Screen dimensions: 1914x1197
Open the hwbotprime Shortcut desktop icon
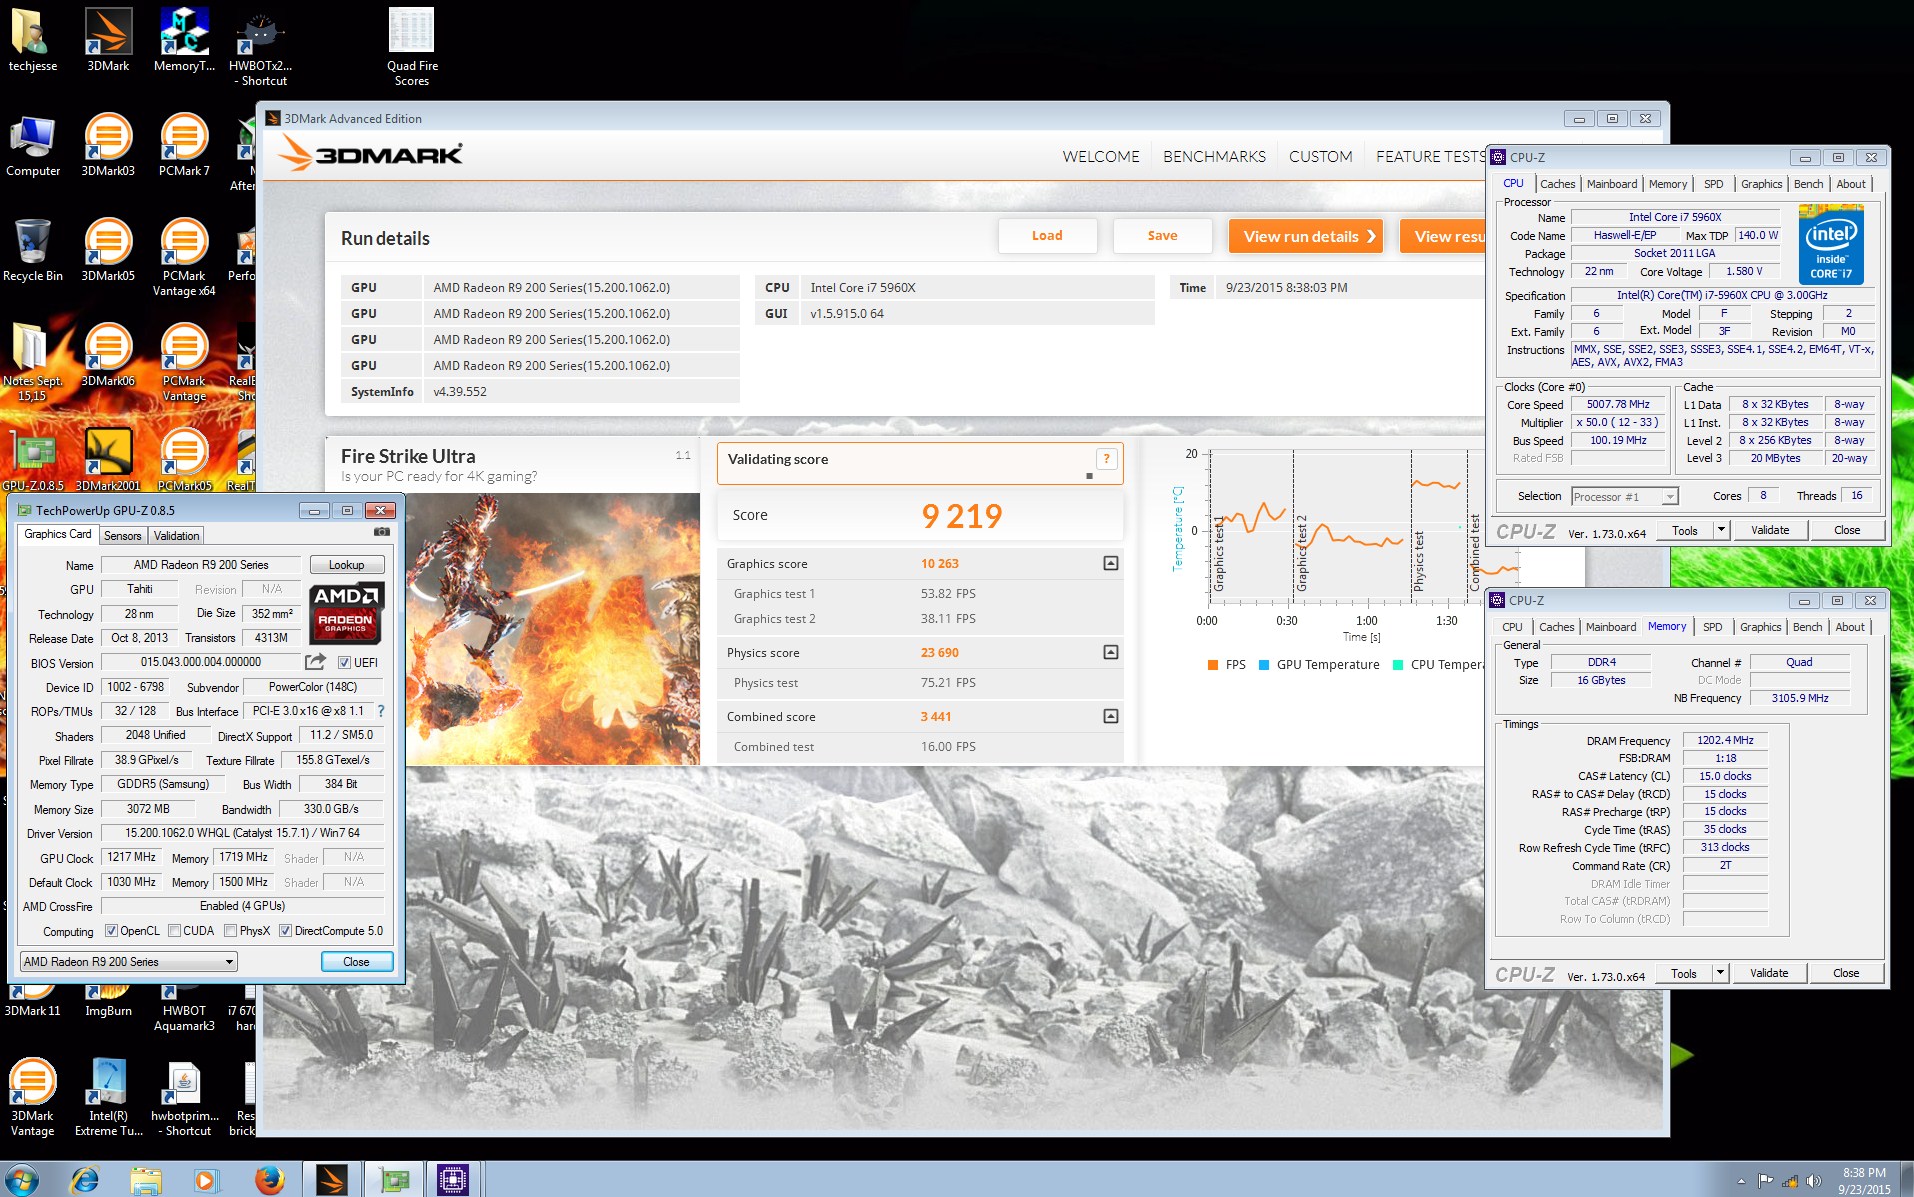point(184,1098)
